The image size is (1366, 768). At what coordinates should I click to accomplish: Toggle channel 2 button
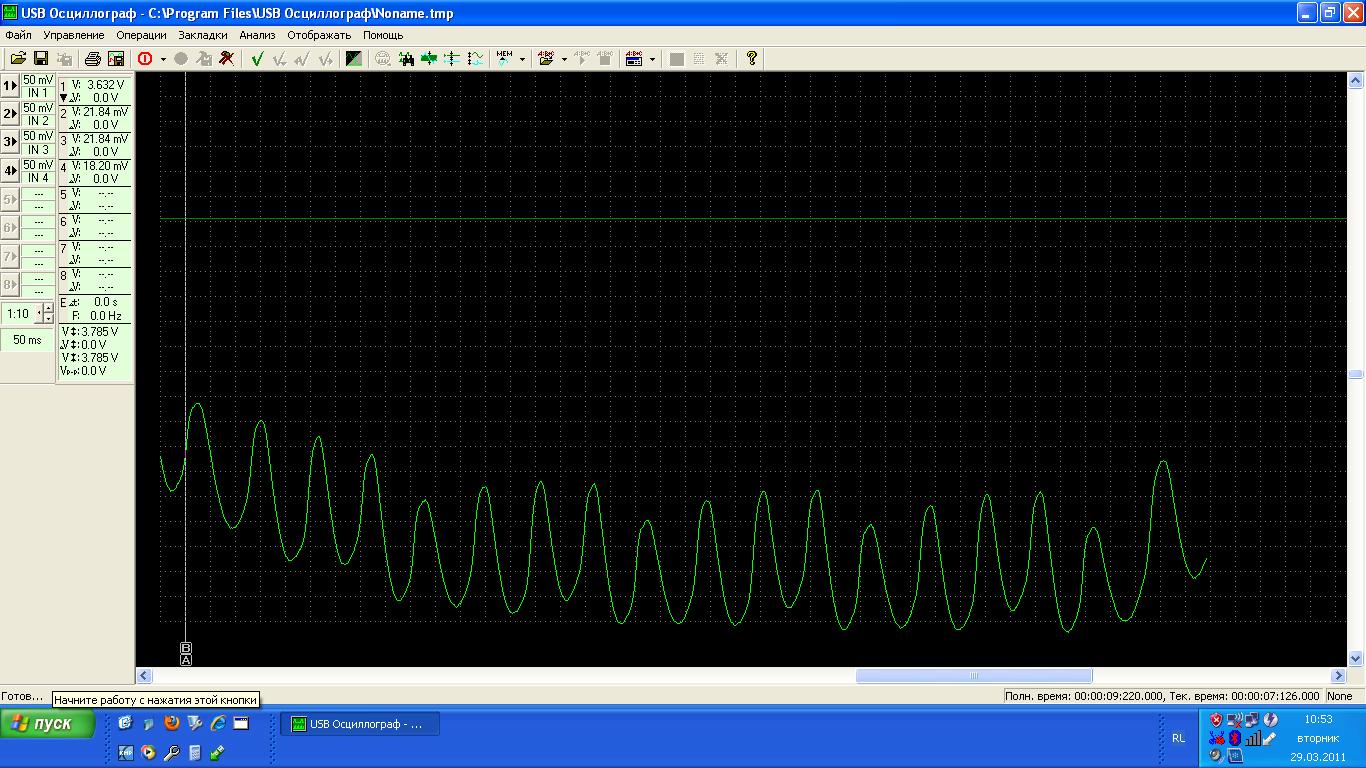[10, 114]
